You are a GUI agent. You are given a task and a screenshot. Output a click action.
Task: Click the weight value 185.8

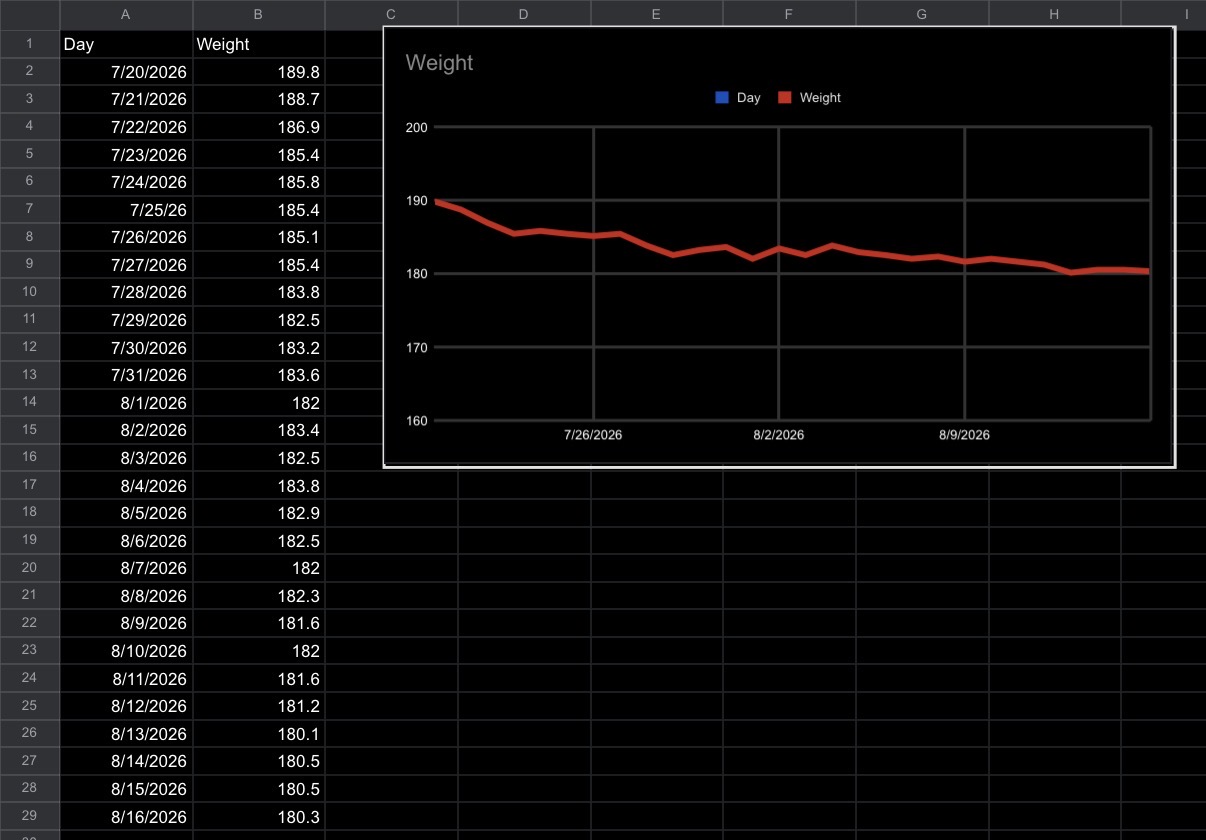coord(259,182)
